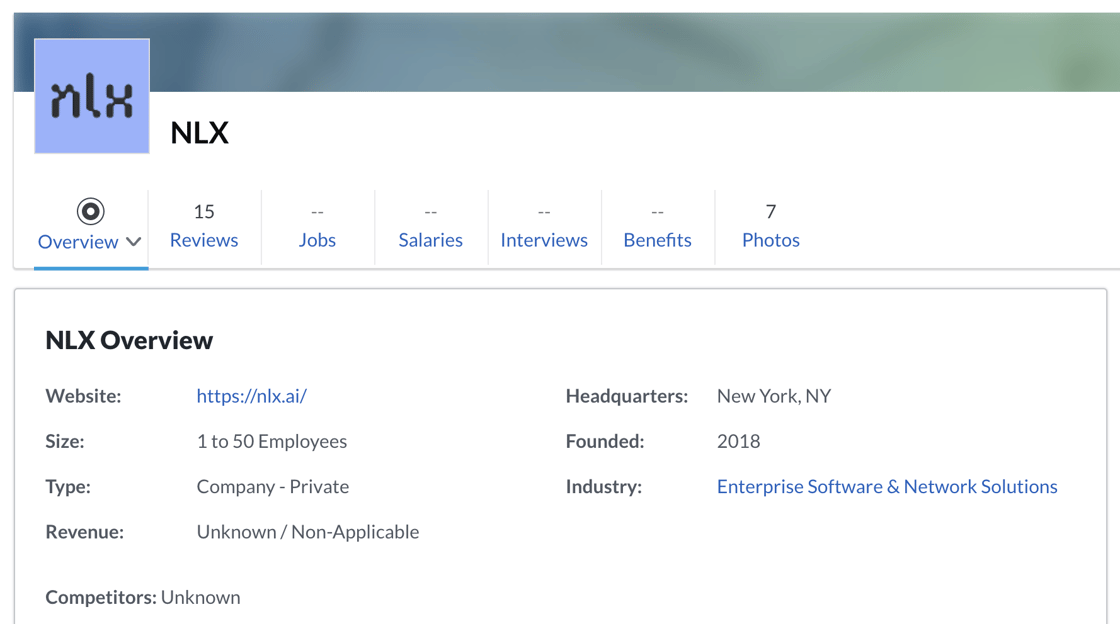Open the Reviews tab

tap(204, 240)
